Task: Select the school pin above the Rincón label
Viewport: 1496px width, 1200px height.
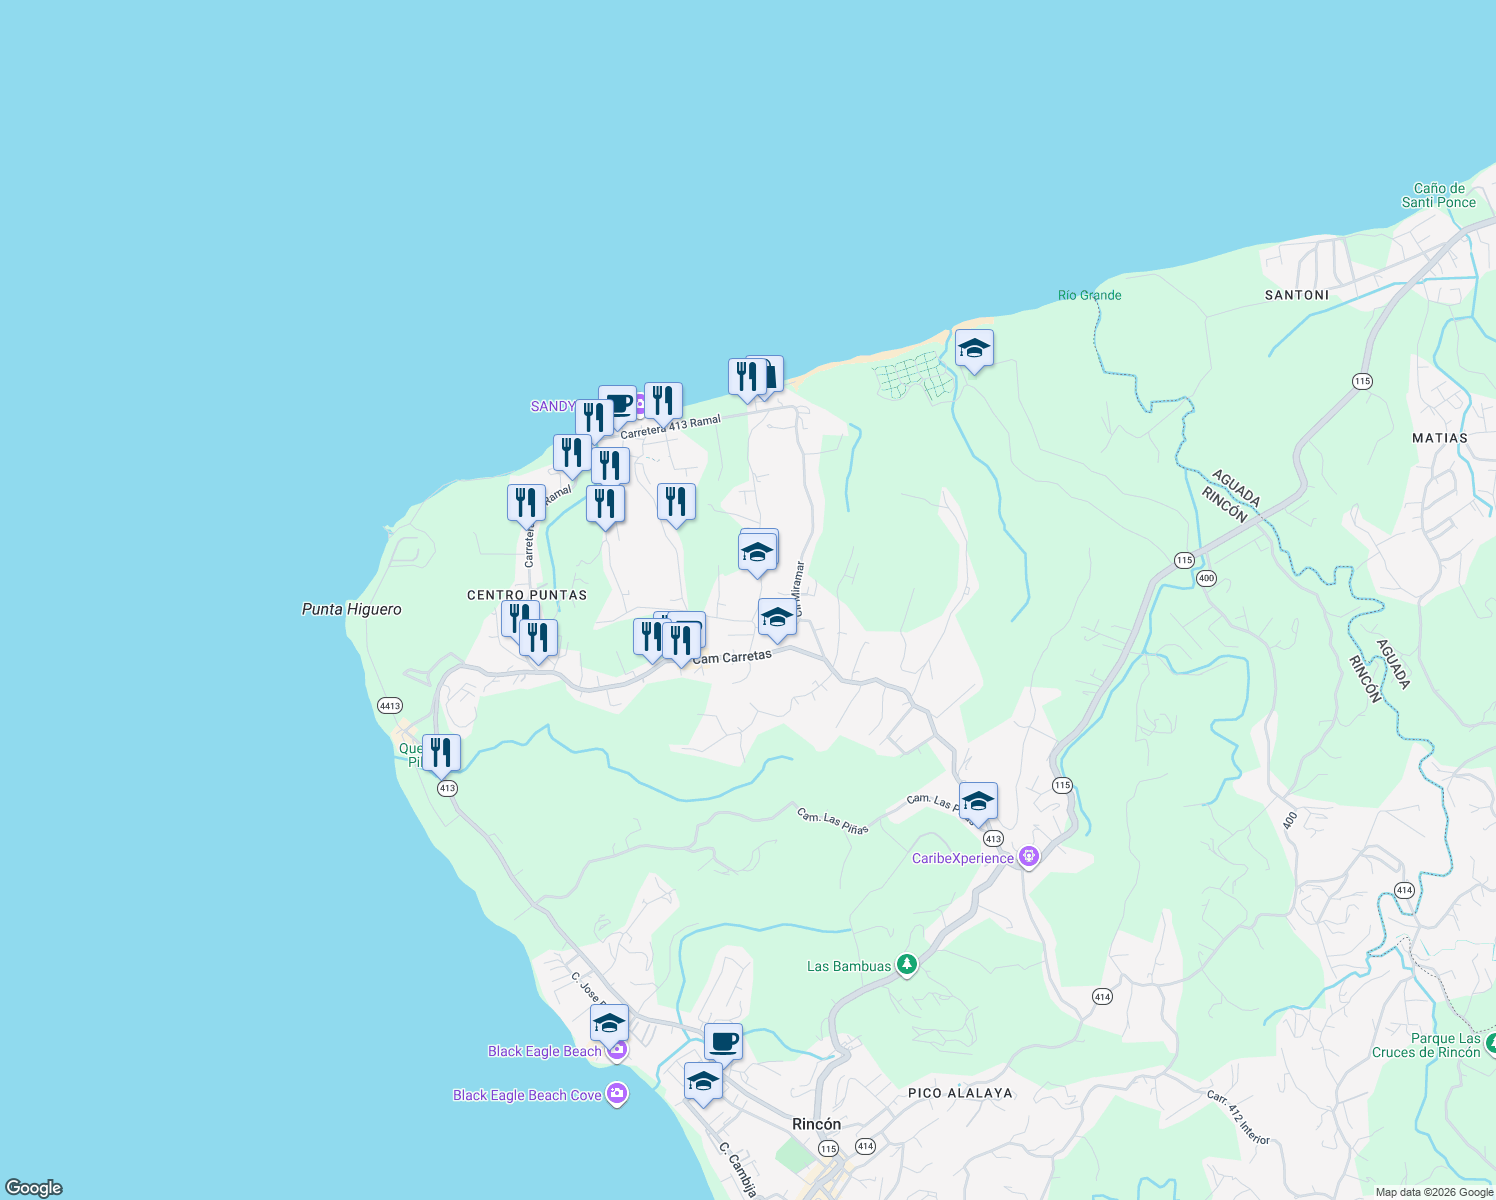Action: tap(704, 1081)
